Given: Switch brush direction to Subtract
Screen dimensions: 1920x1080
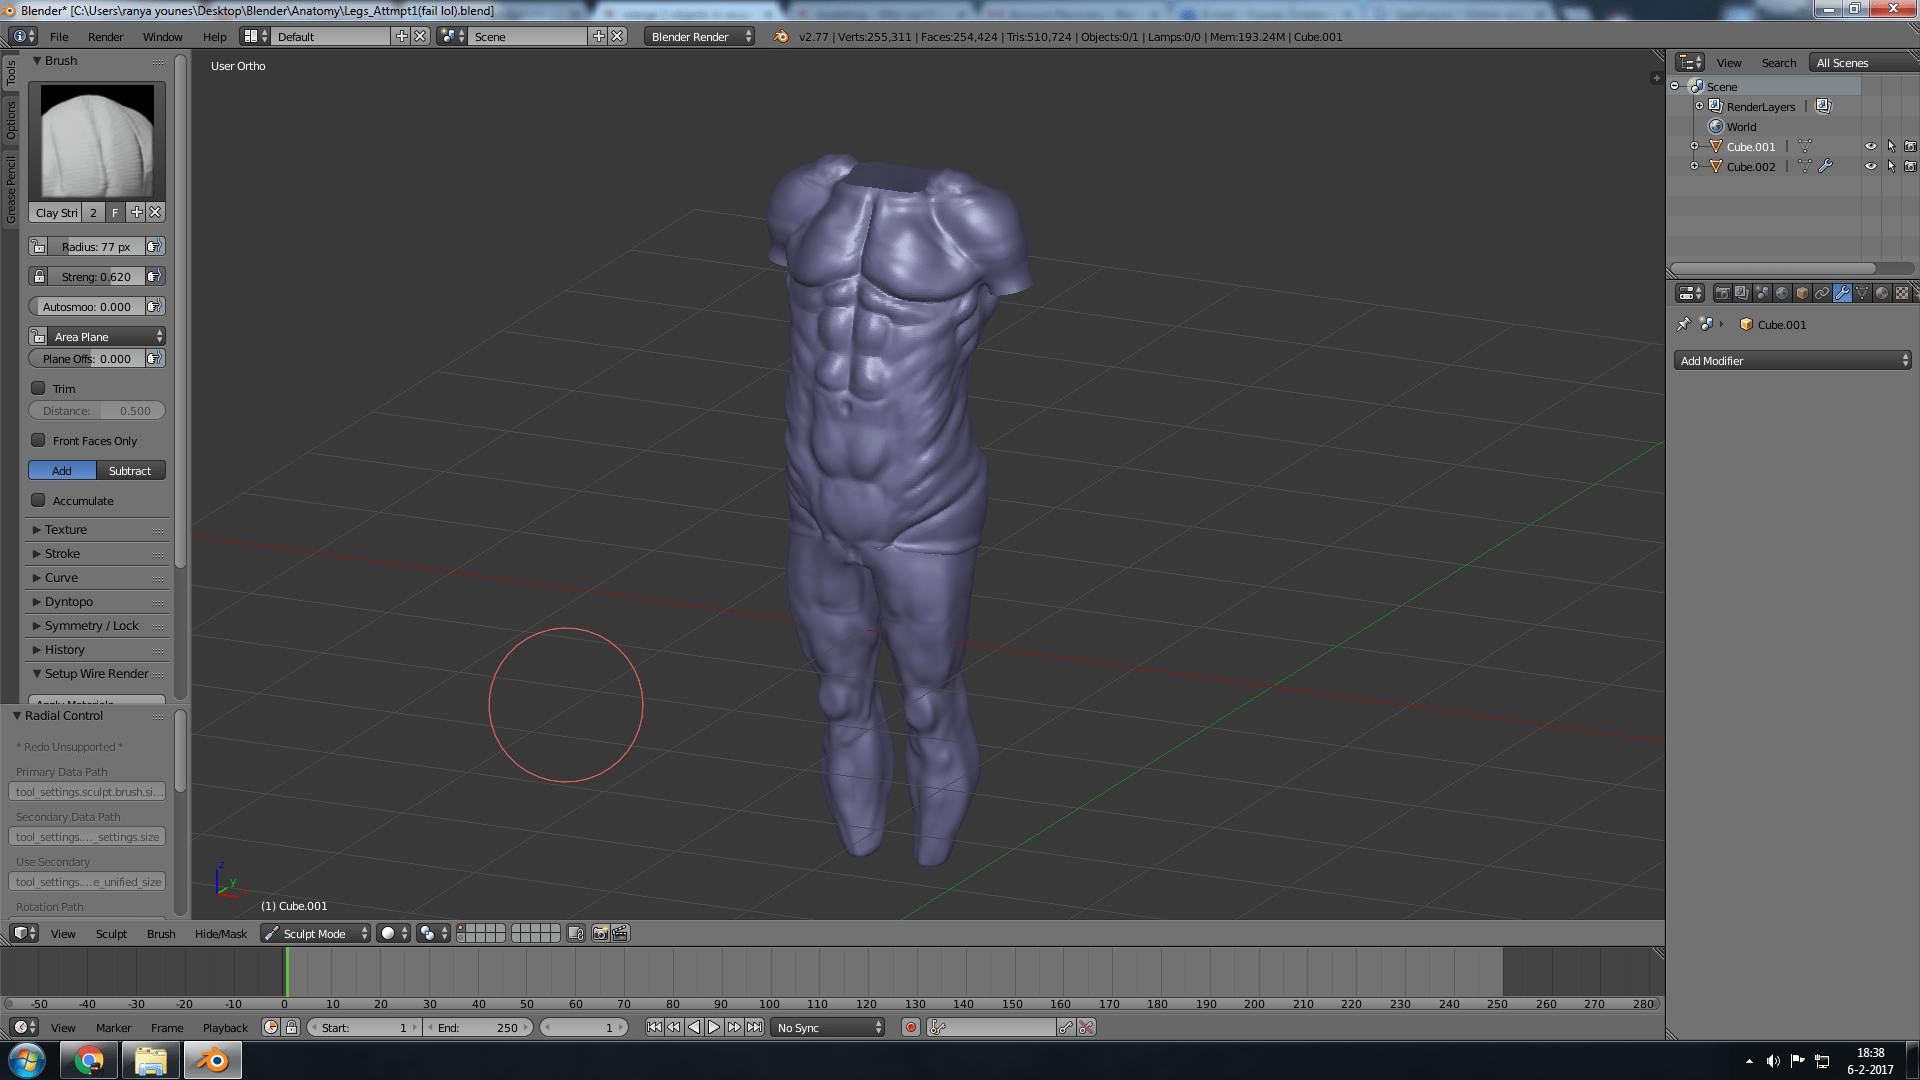Looking at the screenshot, I should click(x=130, y=470).
